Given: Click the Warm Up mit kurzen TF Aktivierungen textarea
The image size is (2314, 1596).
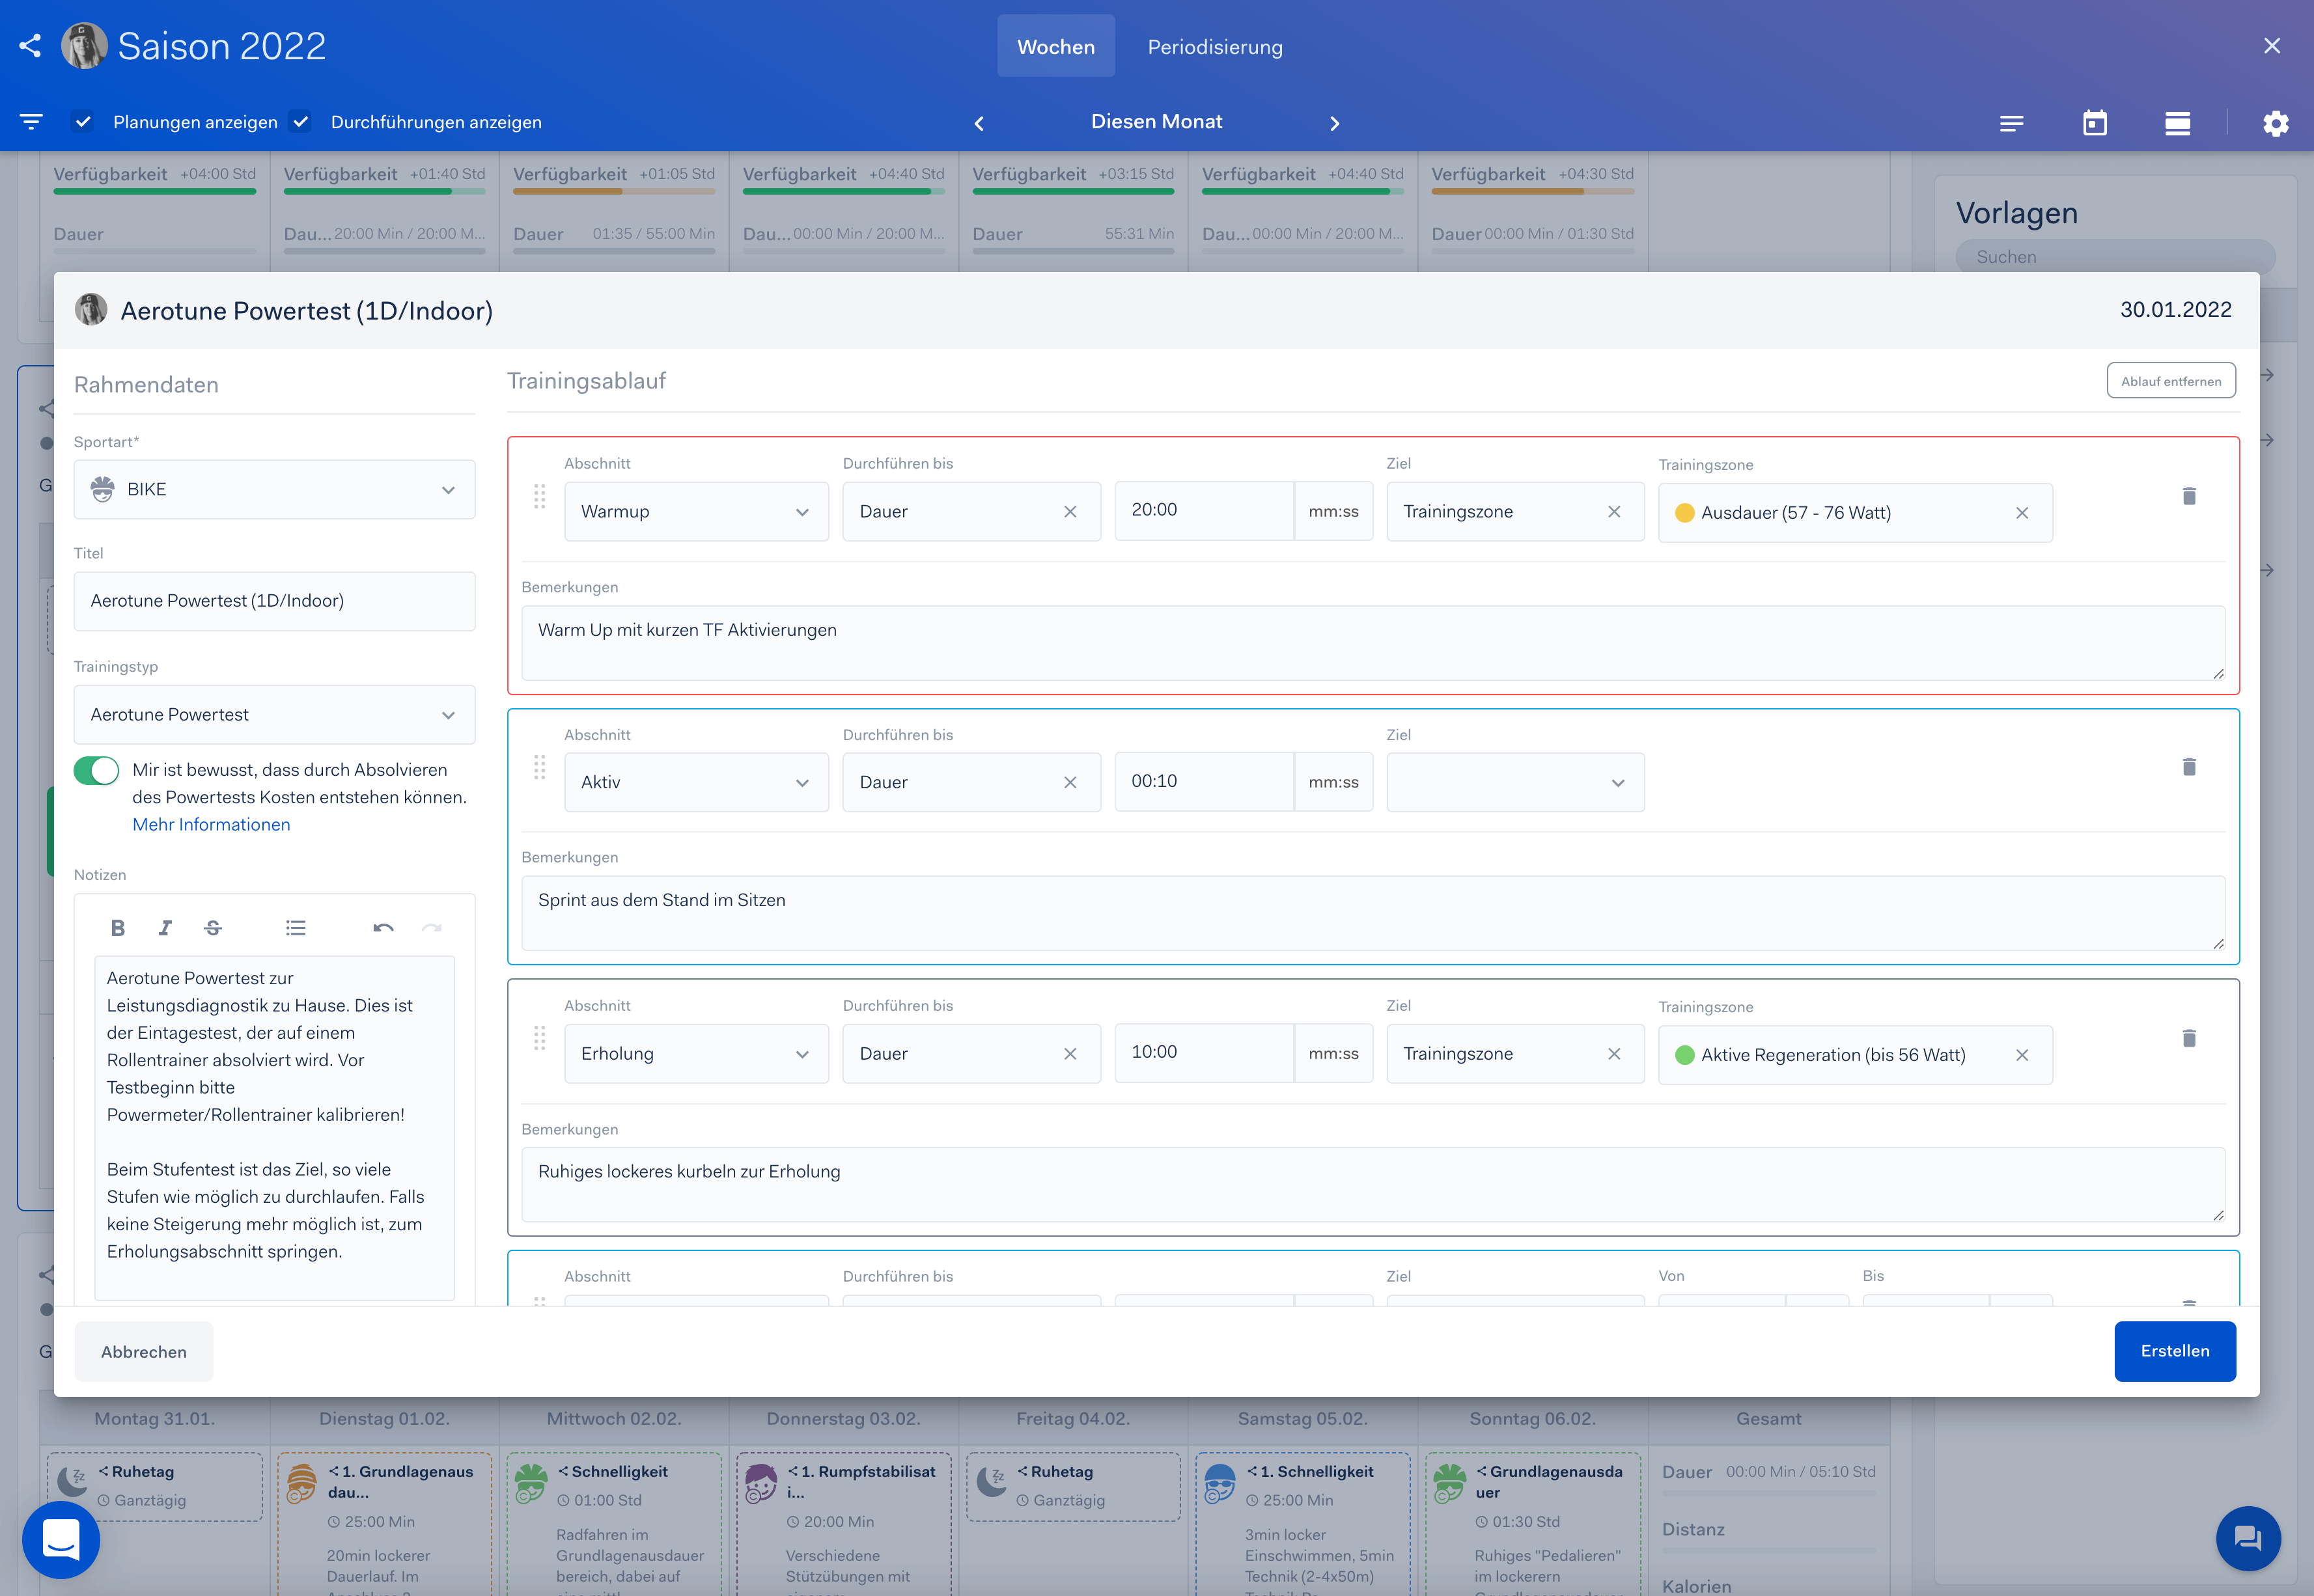Looking at the screenshot, I should point(1373,643).
